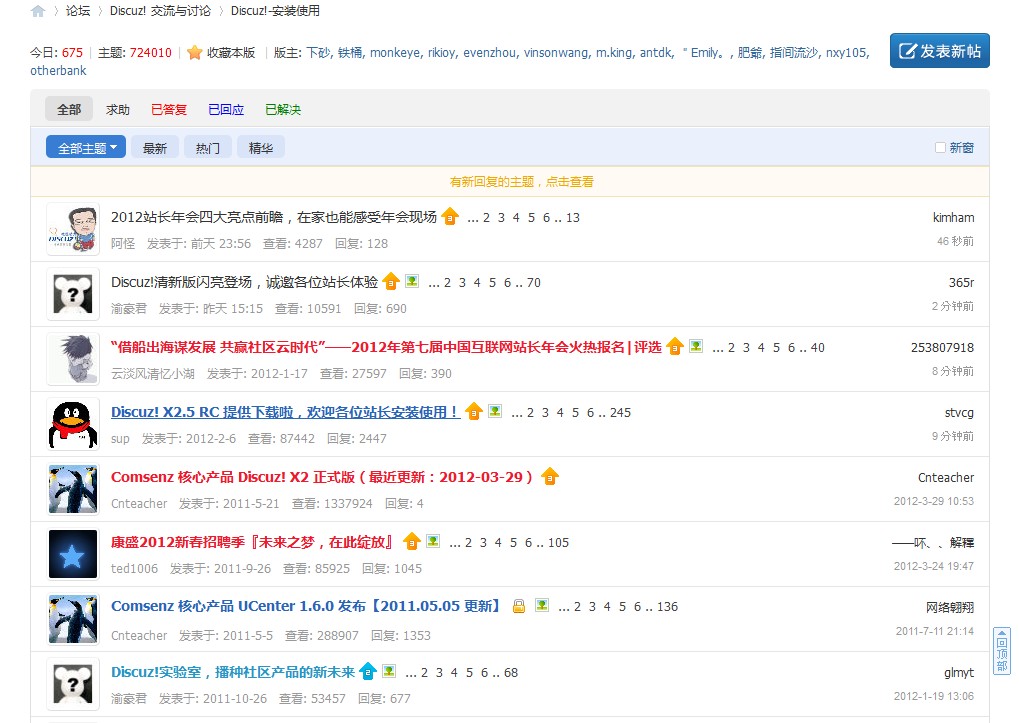Filter threads by 热门

point(208,147)
